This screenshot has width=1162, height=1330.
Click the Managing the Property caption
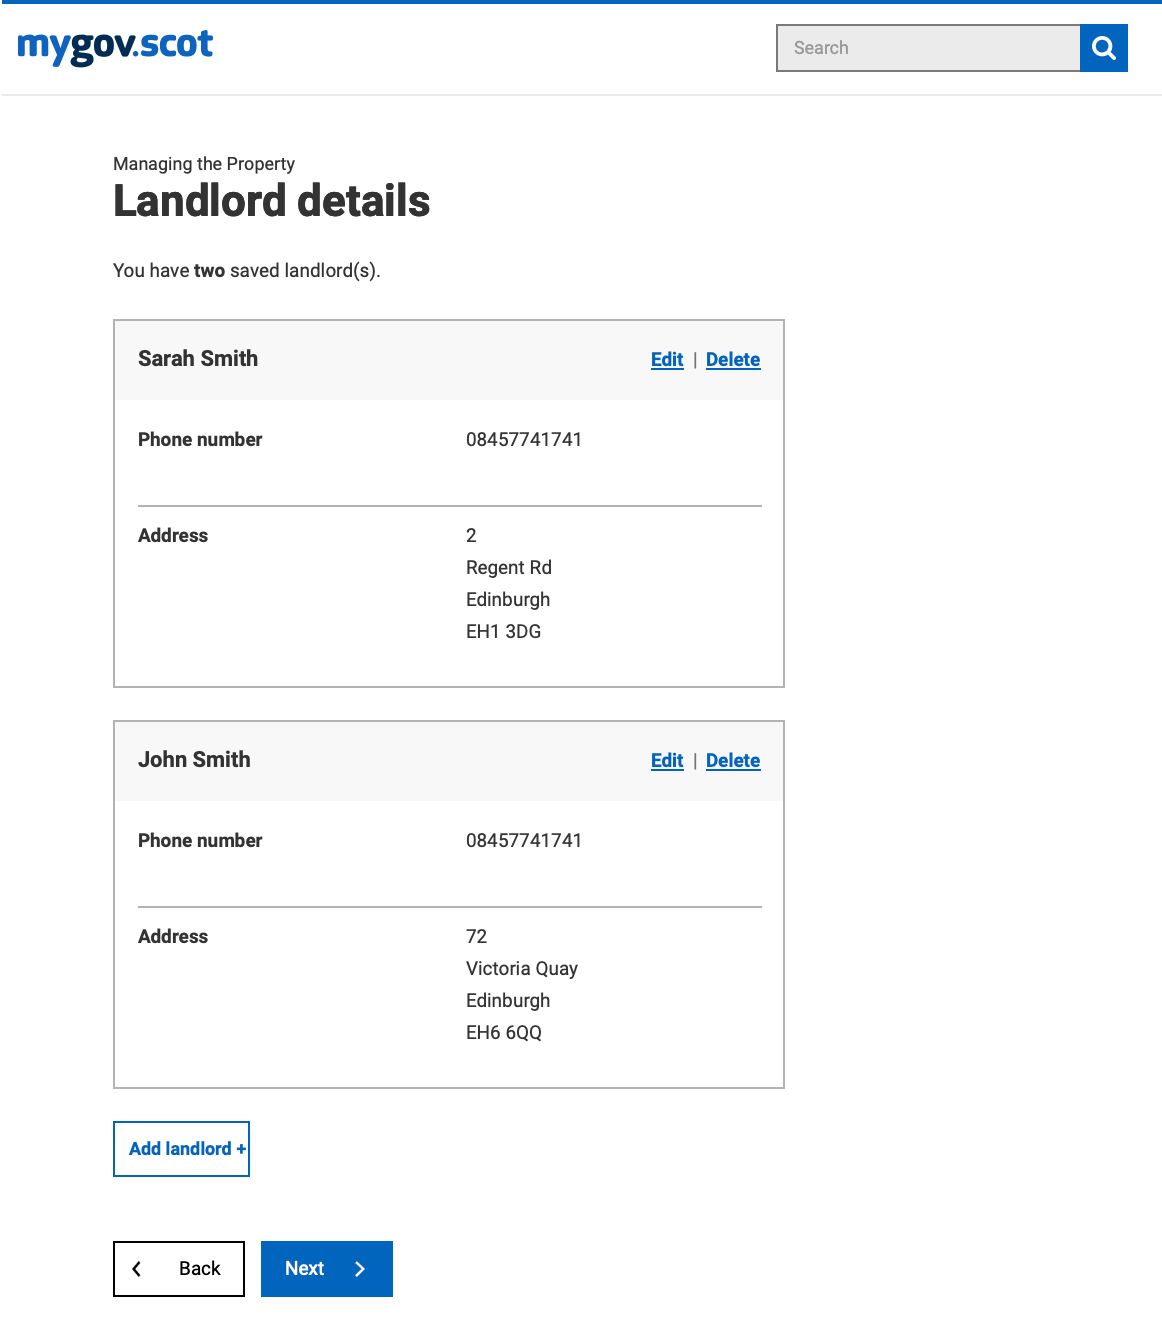tap(204, 164)
